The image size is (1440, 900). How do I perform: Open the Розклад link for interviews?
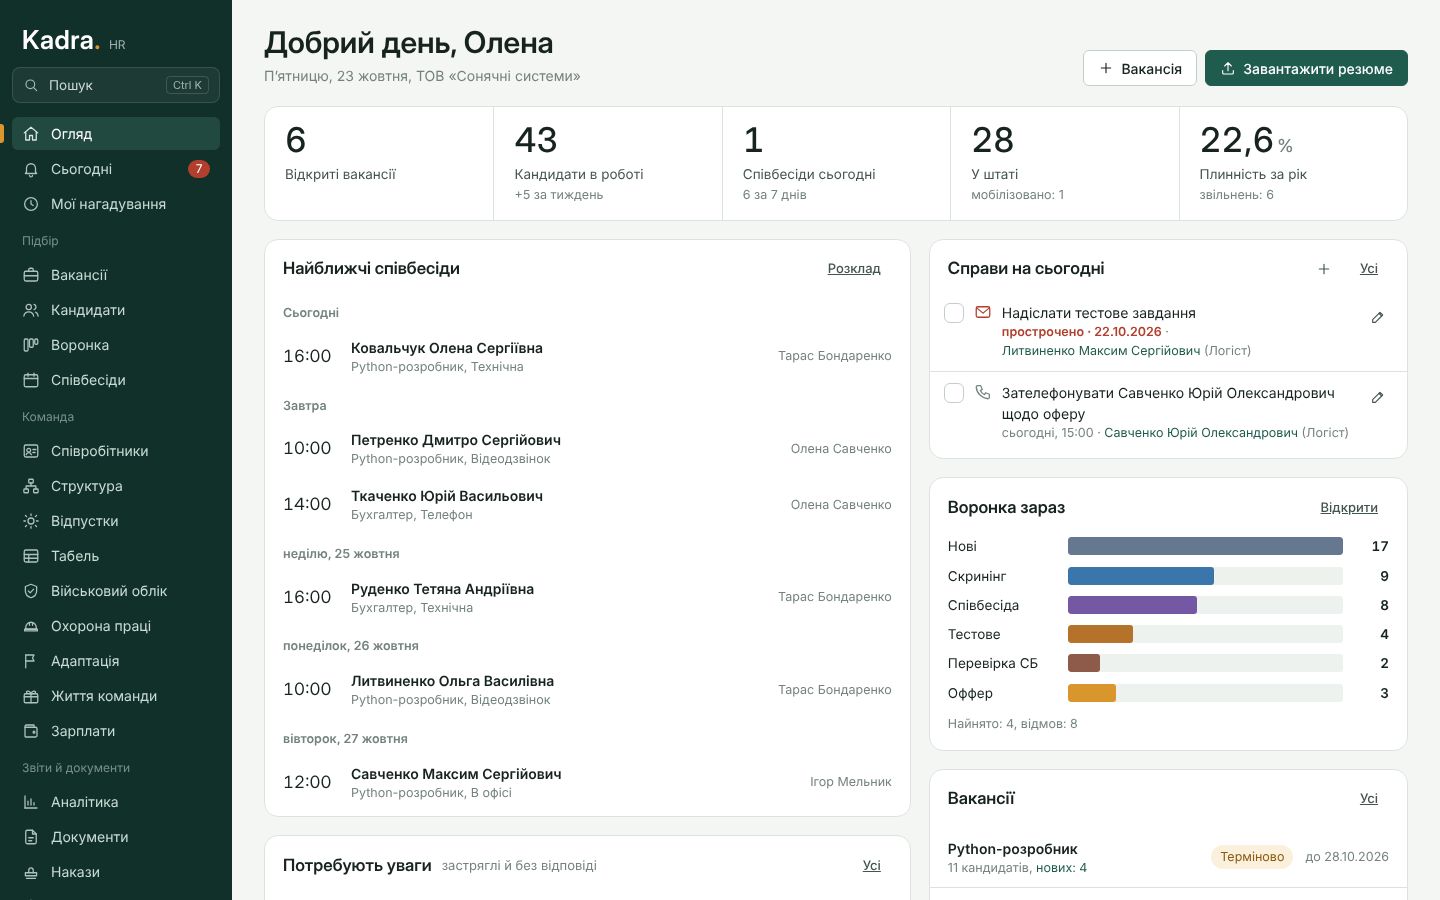tap(854, 269)
